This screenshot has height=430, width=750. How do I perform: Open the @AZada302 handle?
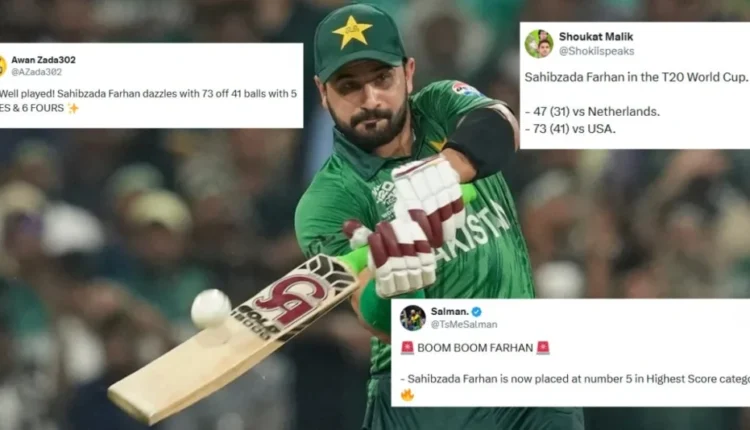click(36, 72)
